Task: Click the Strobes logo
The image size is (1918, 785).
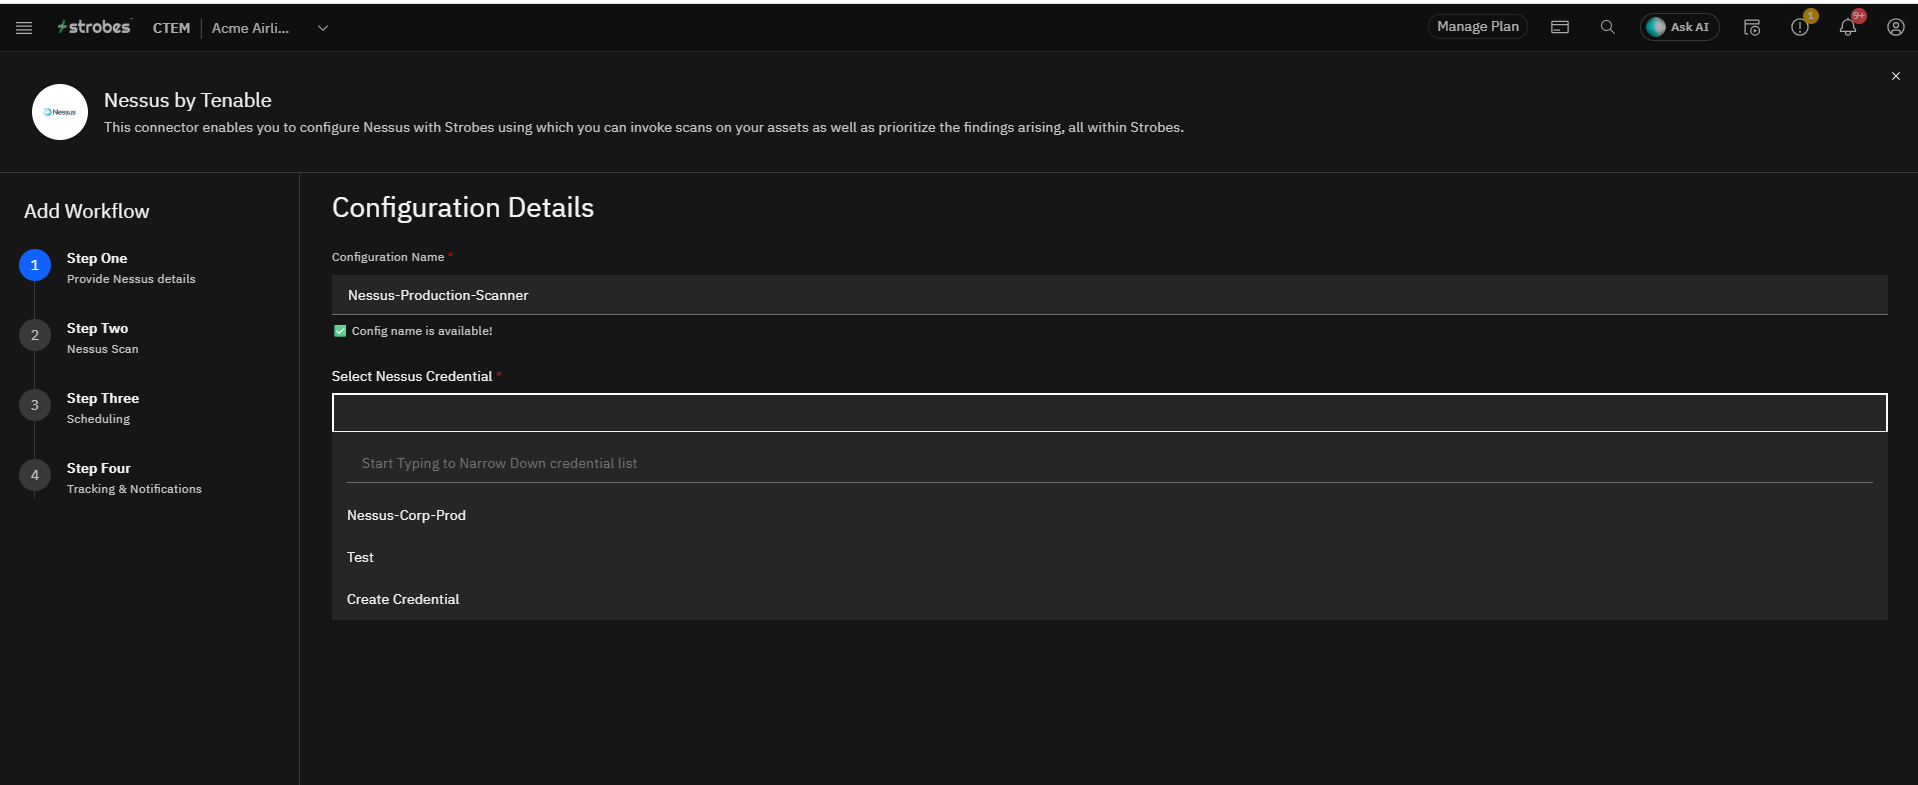Action: [94, 27]
